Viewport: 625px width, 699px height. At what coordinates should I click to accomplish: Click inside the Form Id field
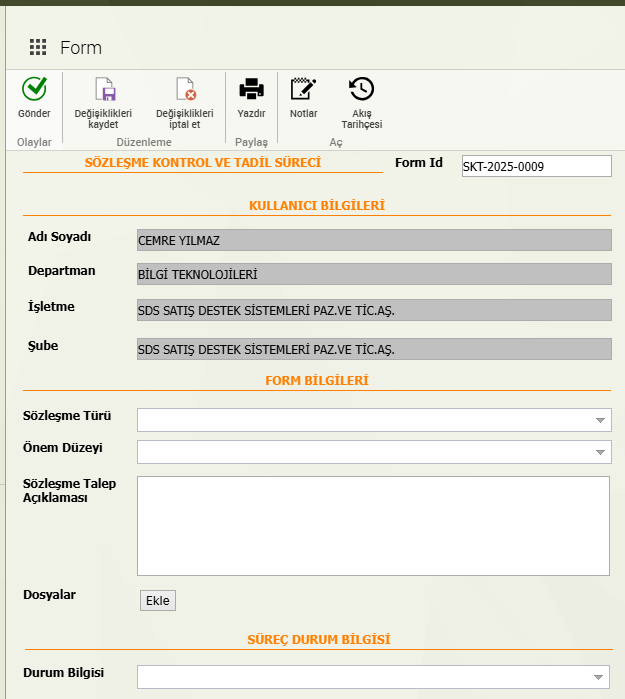(x=535, y=167)
